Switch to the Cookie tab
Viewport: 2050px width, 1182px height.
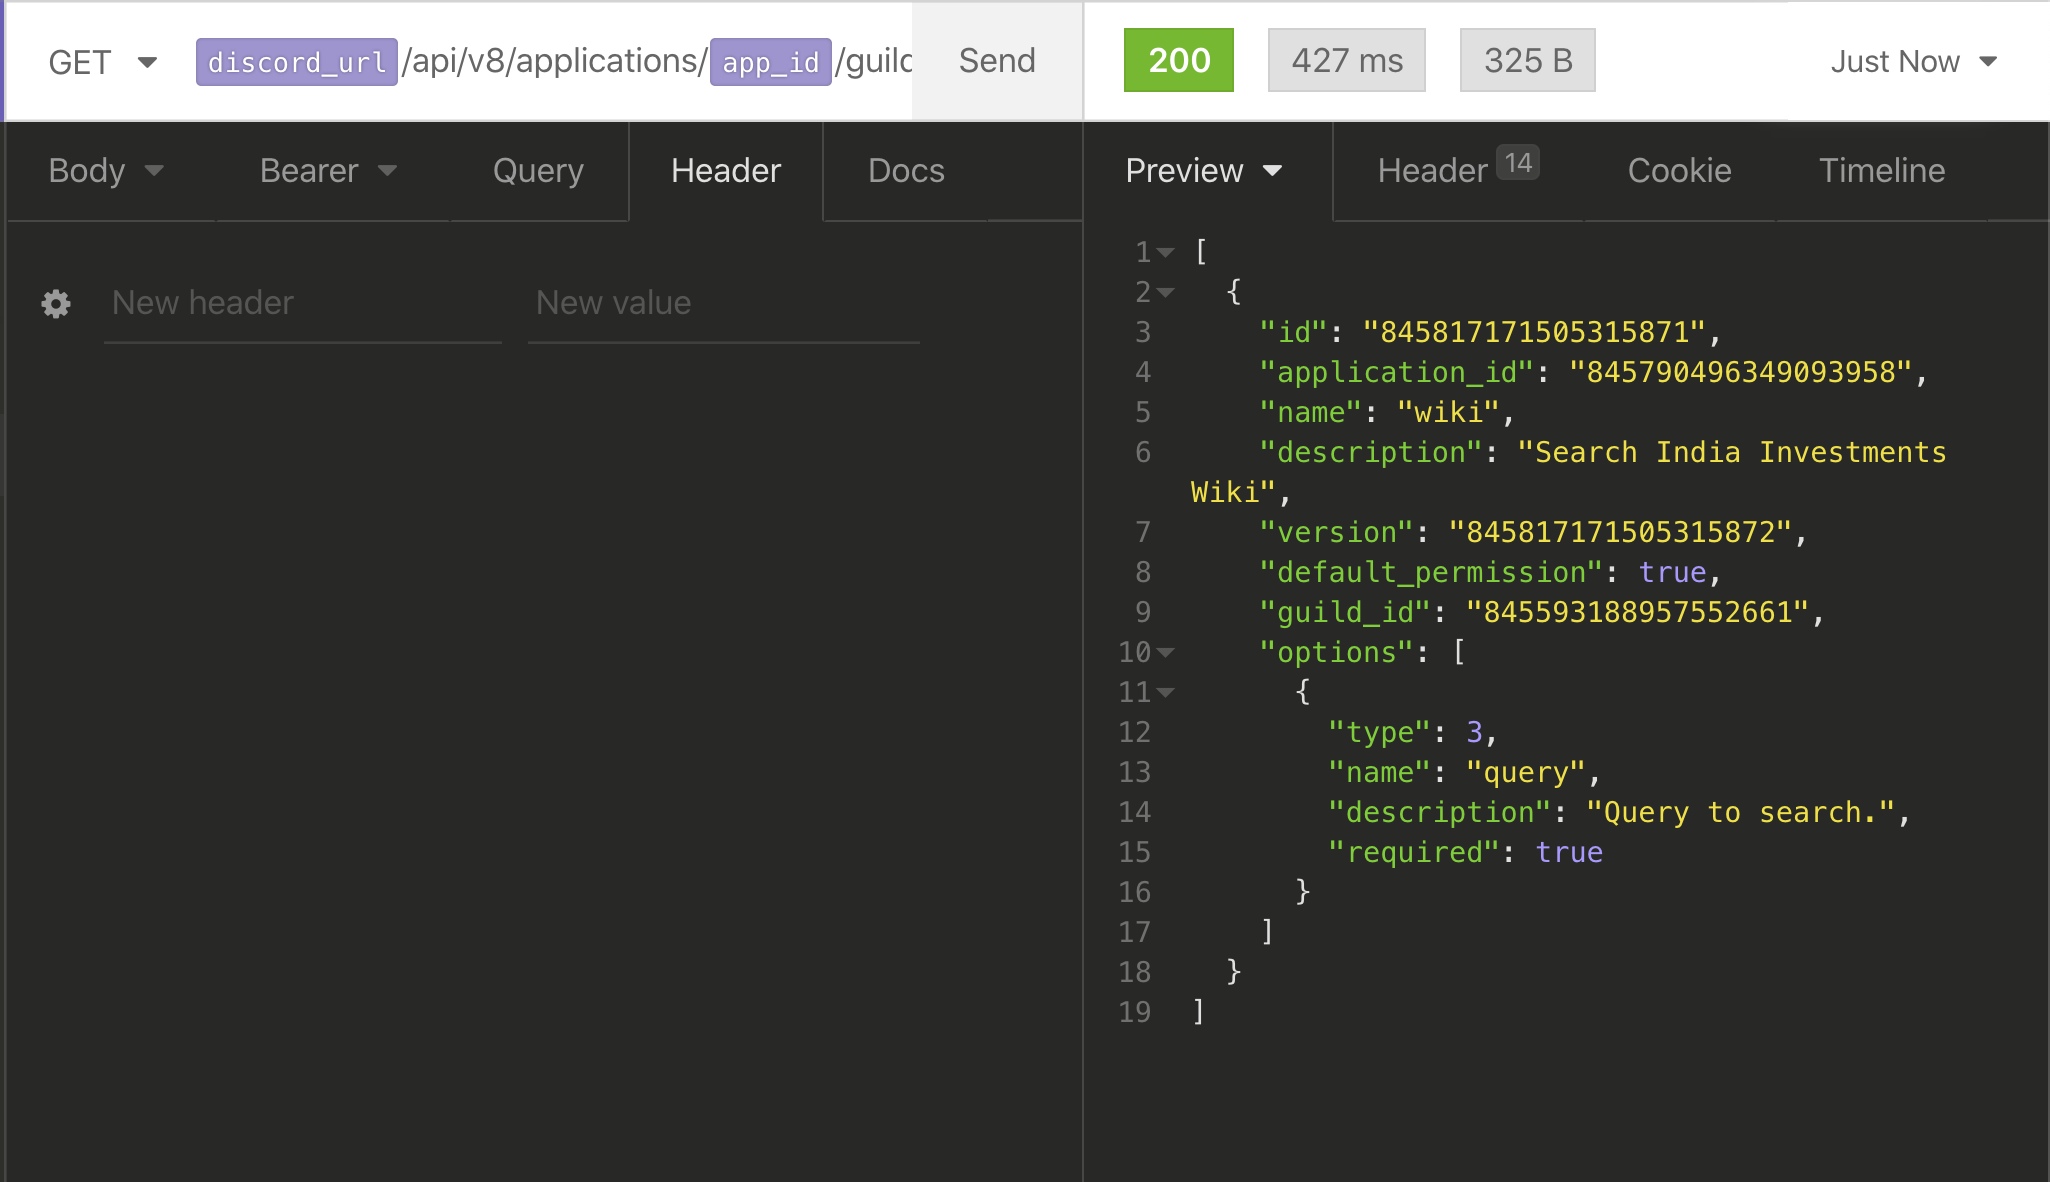(x=1679, y=171)
